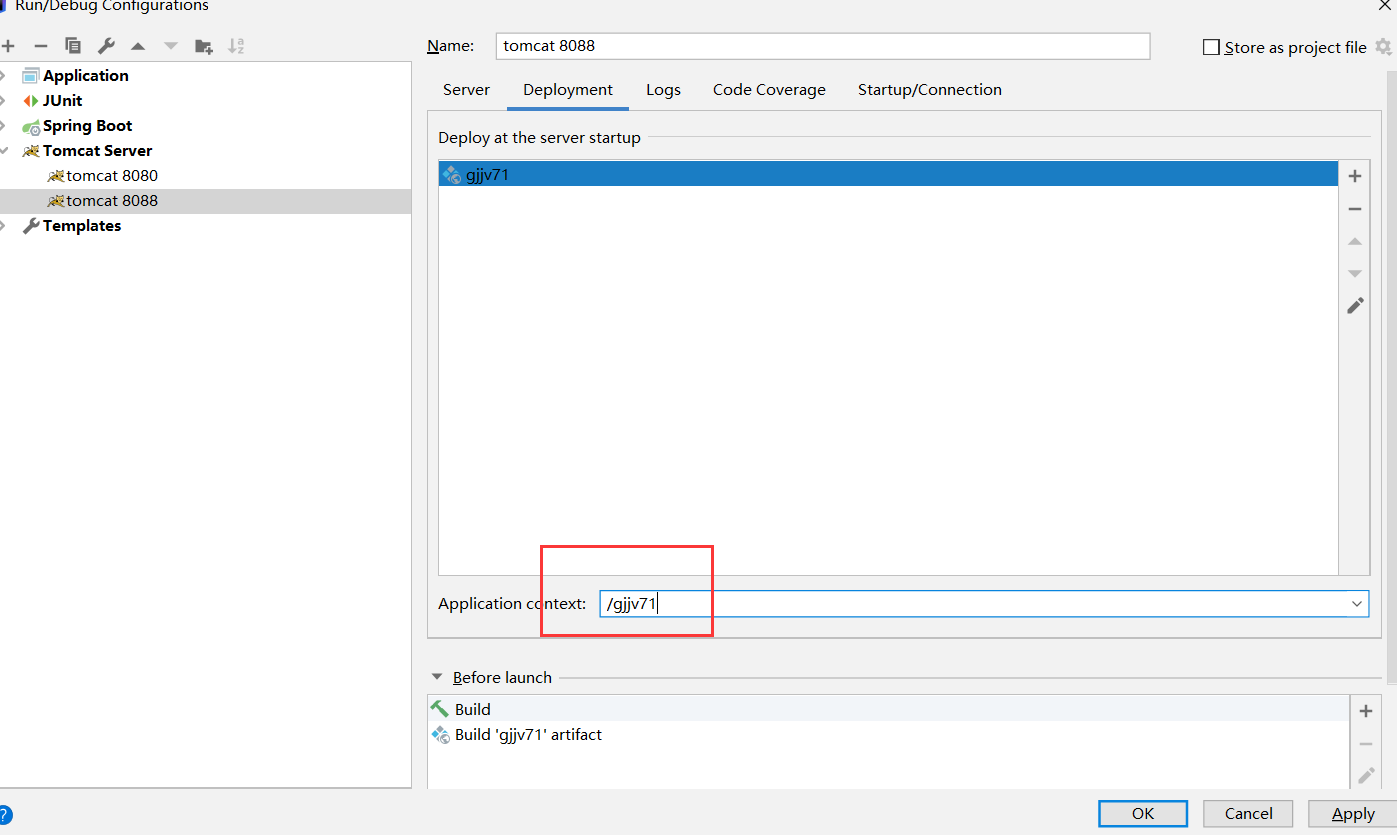Create new folder for configurations
Viewport: 1397px width, 835px height.
click(203, 46)
